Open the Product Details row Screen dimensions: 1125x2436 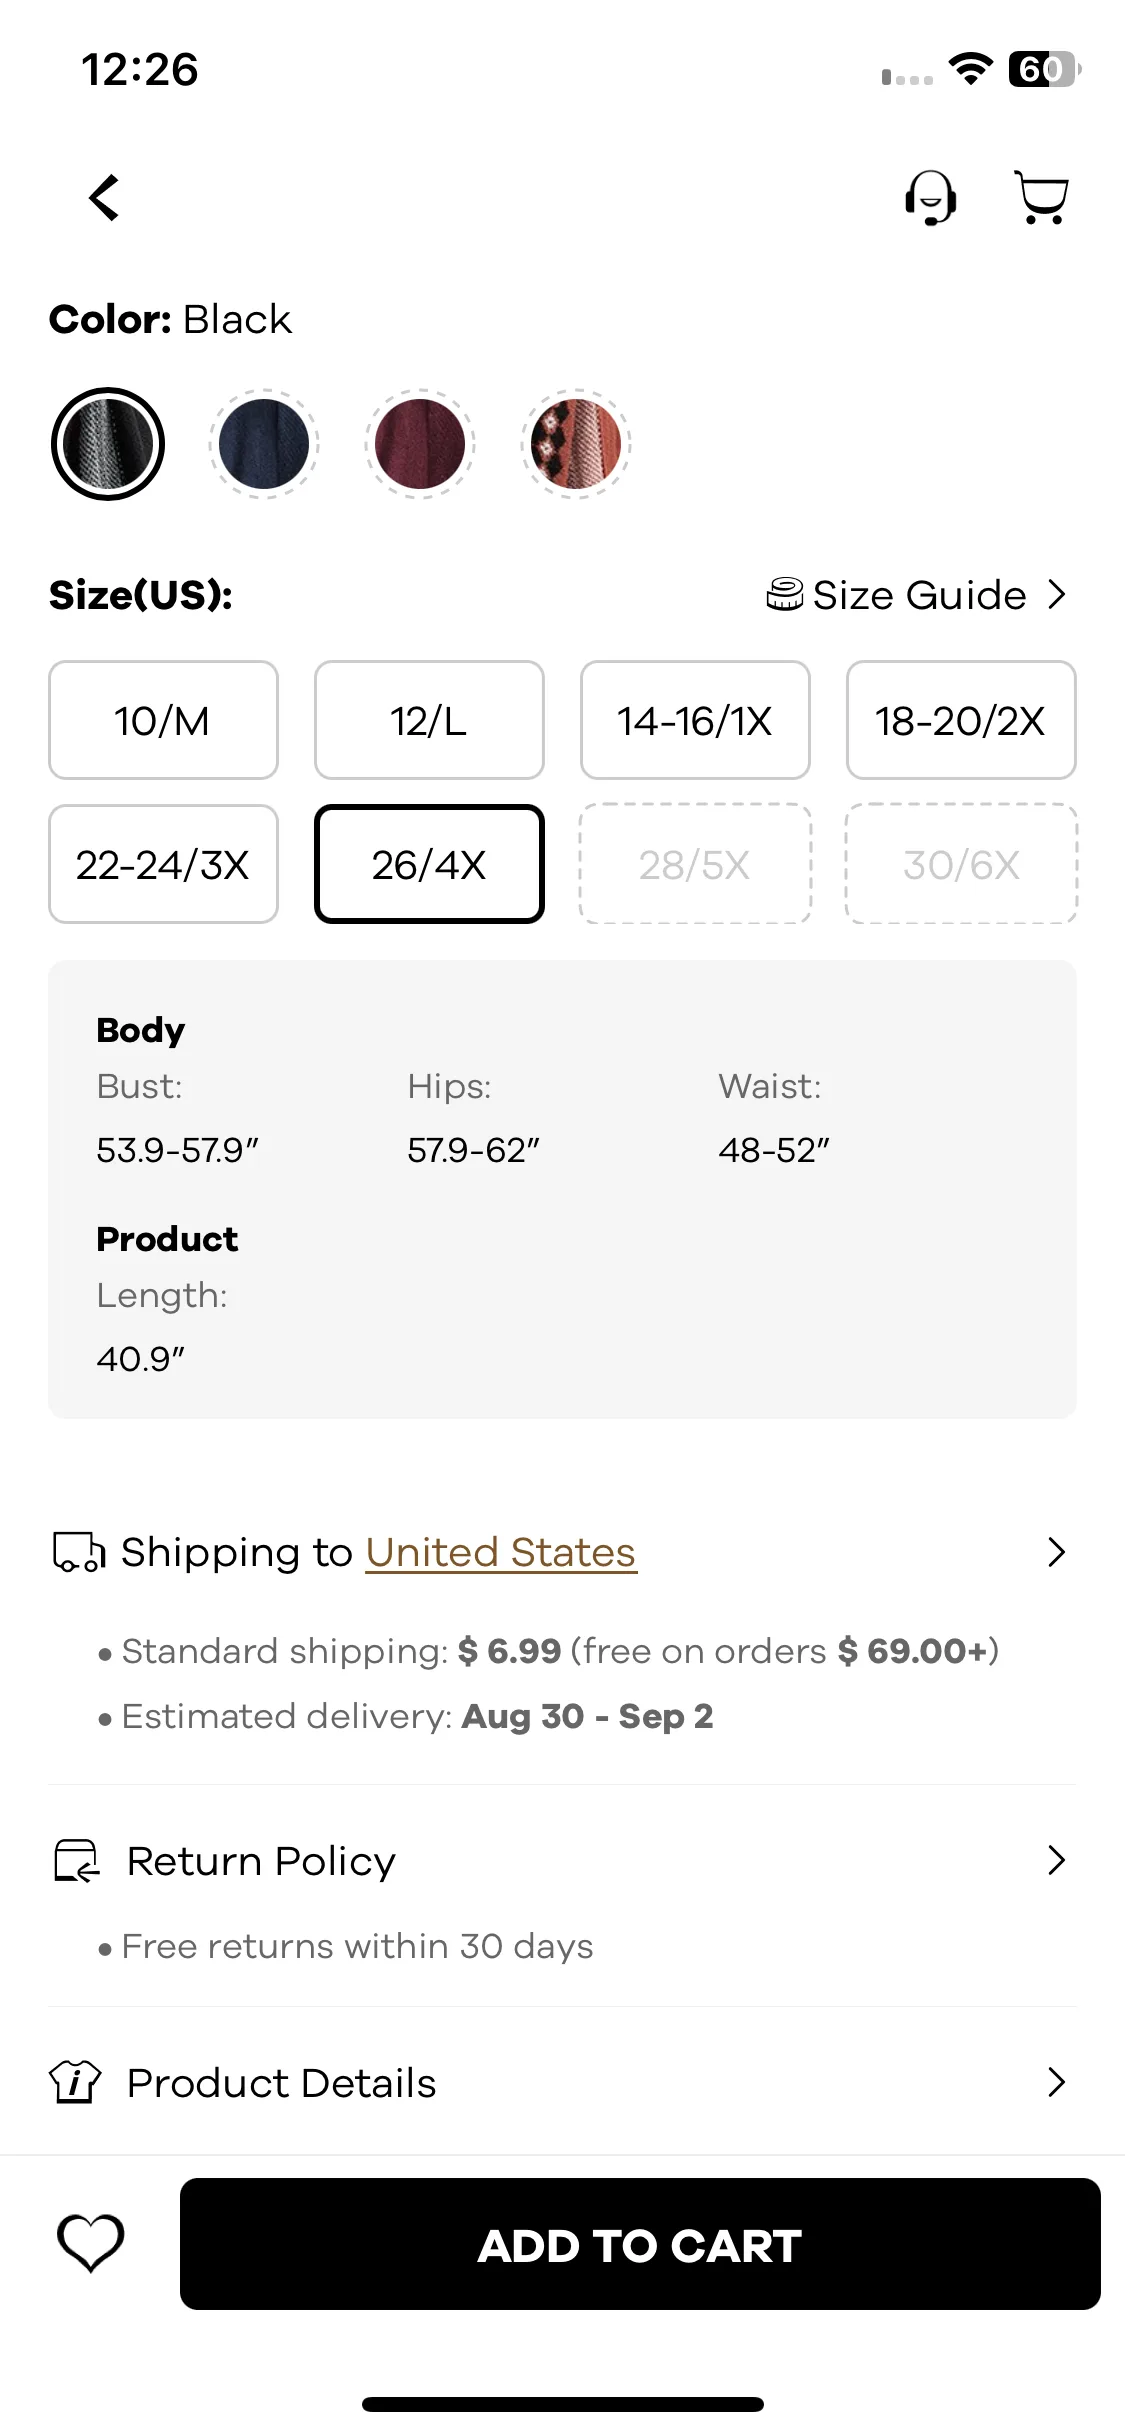coord(562,2082)
